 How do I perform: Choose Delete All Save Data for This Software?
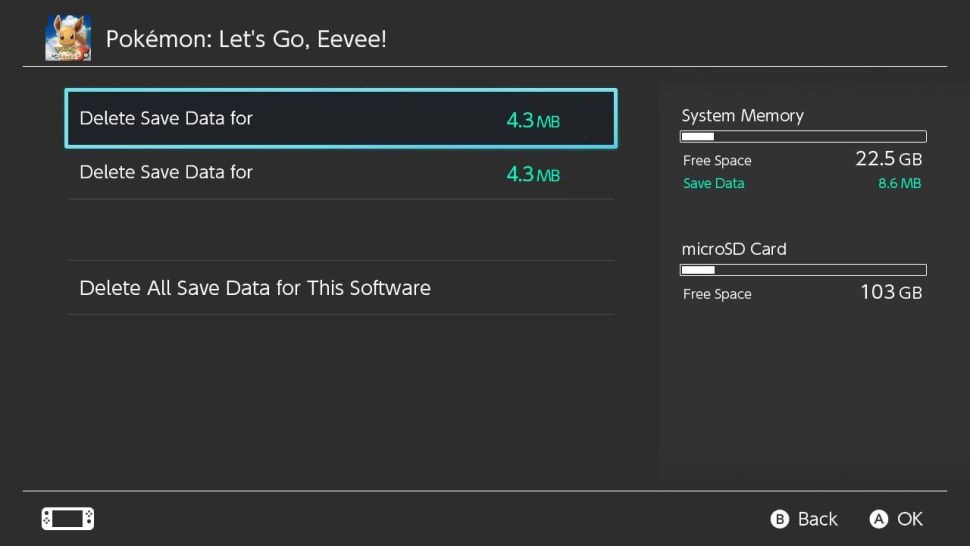(341, 288)
